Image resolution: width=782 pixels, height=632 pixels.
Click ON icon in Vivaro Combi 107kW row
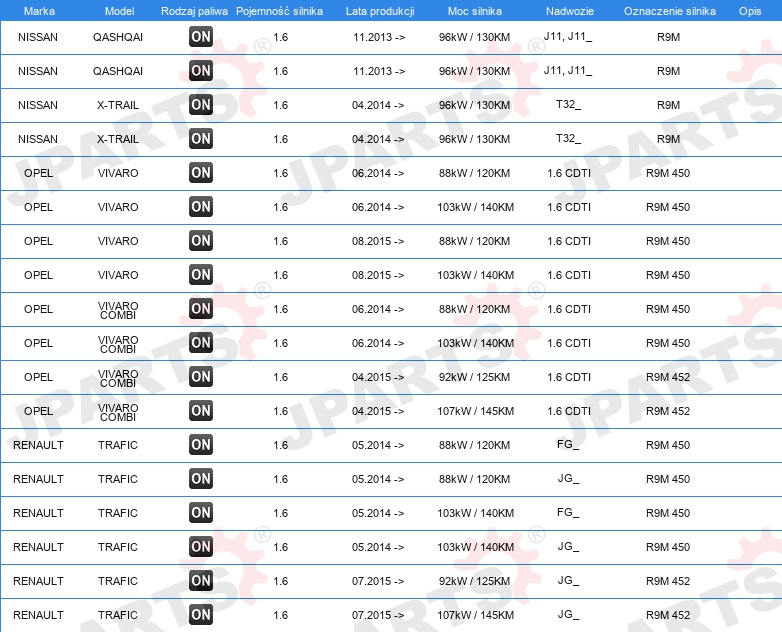[x=201, y=411]
